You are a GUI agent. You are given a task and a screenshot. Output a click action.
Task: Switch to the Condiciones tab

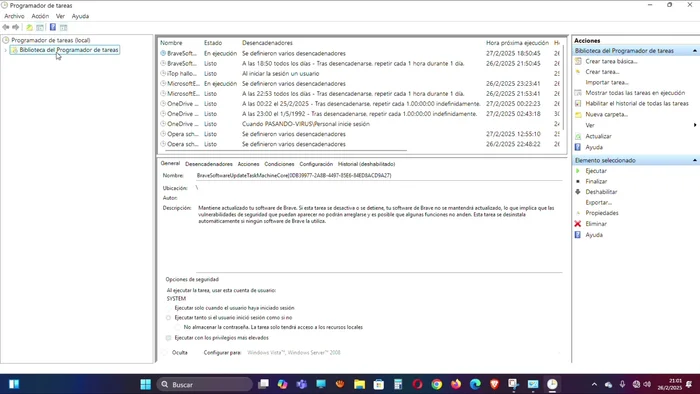(x=279, y=164)
